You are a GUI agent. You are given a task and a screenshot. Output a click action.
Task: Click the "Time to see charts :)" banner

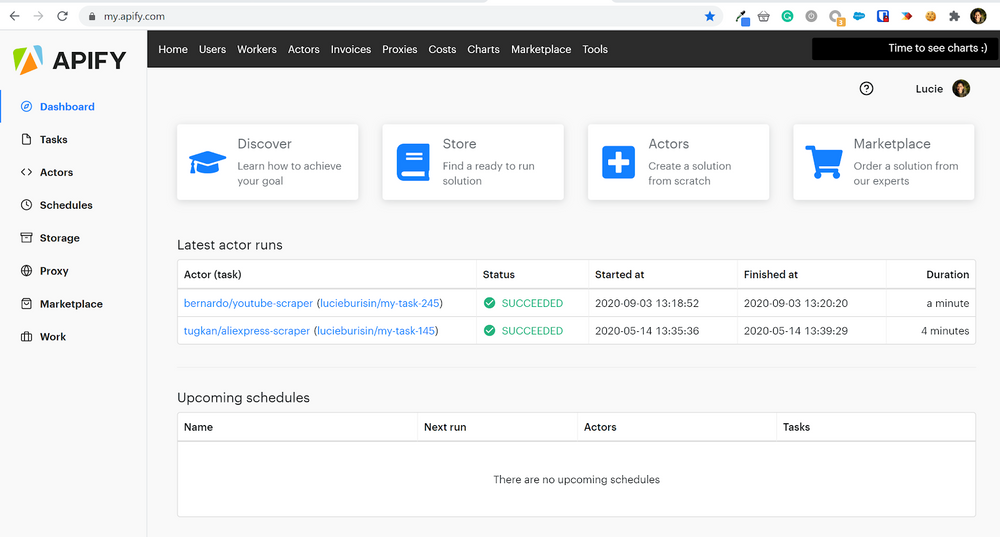click(905, 48)
